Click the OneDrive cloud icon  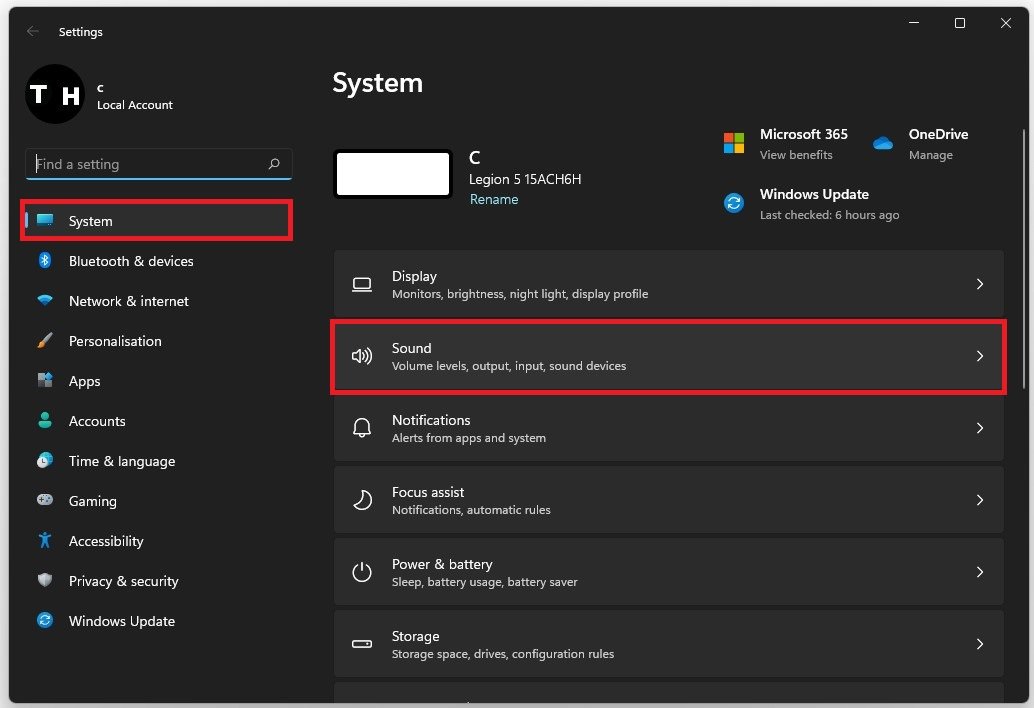882,143
